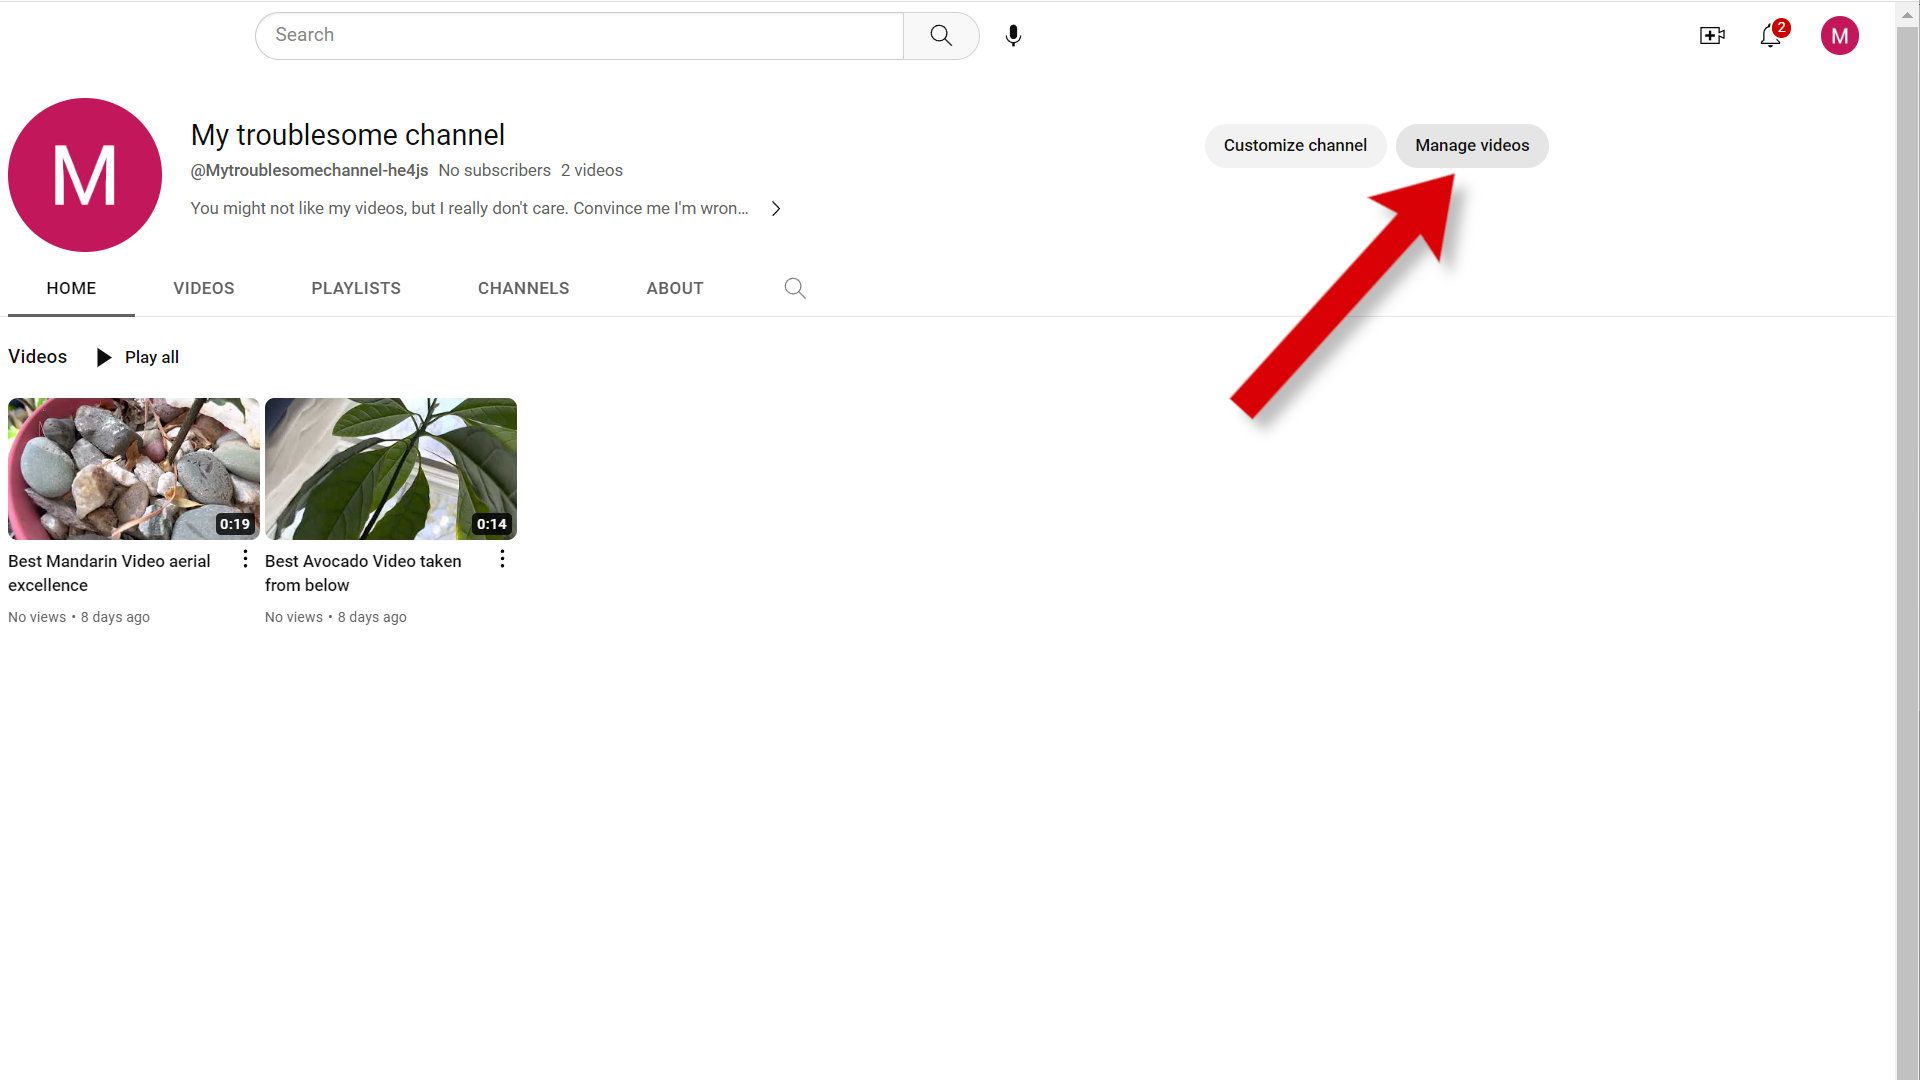Viewport: 1920px width, 1080px height.
Task: Switch to the VIDEOS tab
Action: [x=203, y=288]
